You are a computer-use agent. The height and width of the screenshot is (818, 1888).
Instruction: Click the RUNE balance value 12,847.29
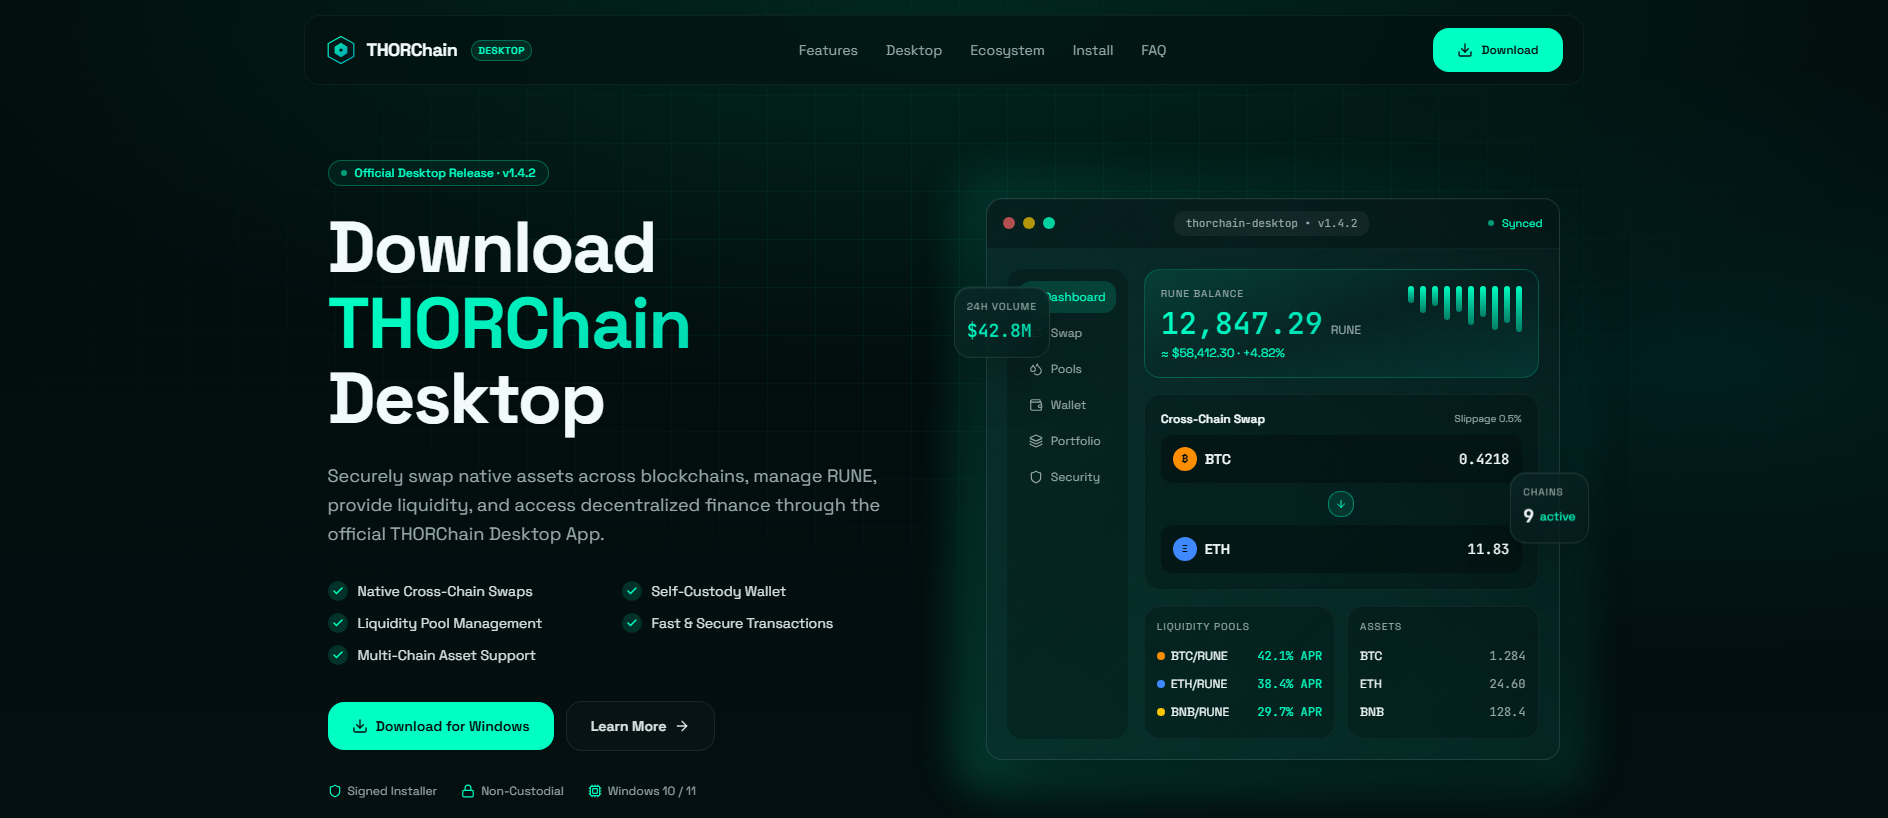pyautogui.click(x=1241, y=324)
